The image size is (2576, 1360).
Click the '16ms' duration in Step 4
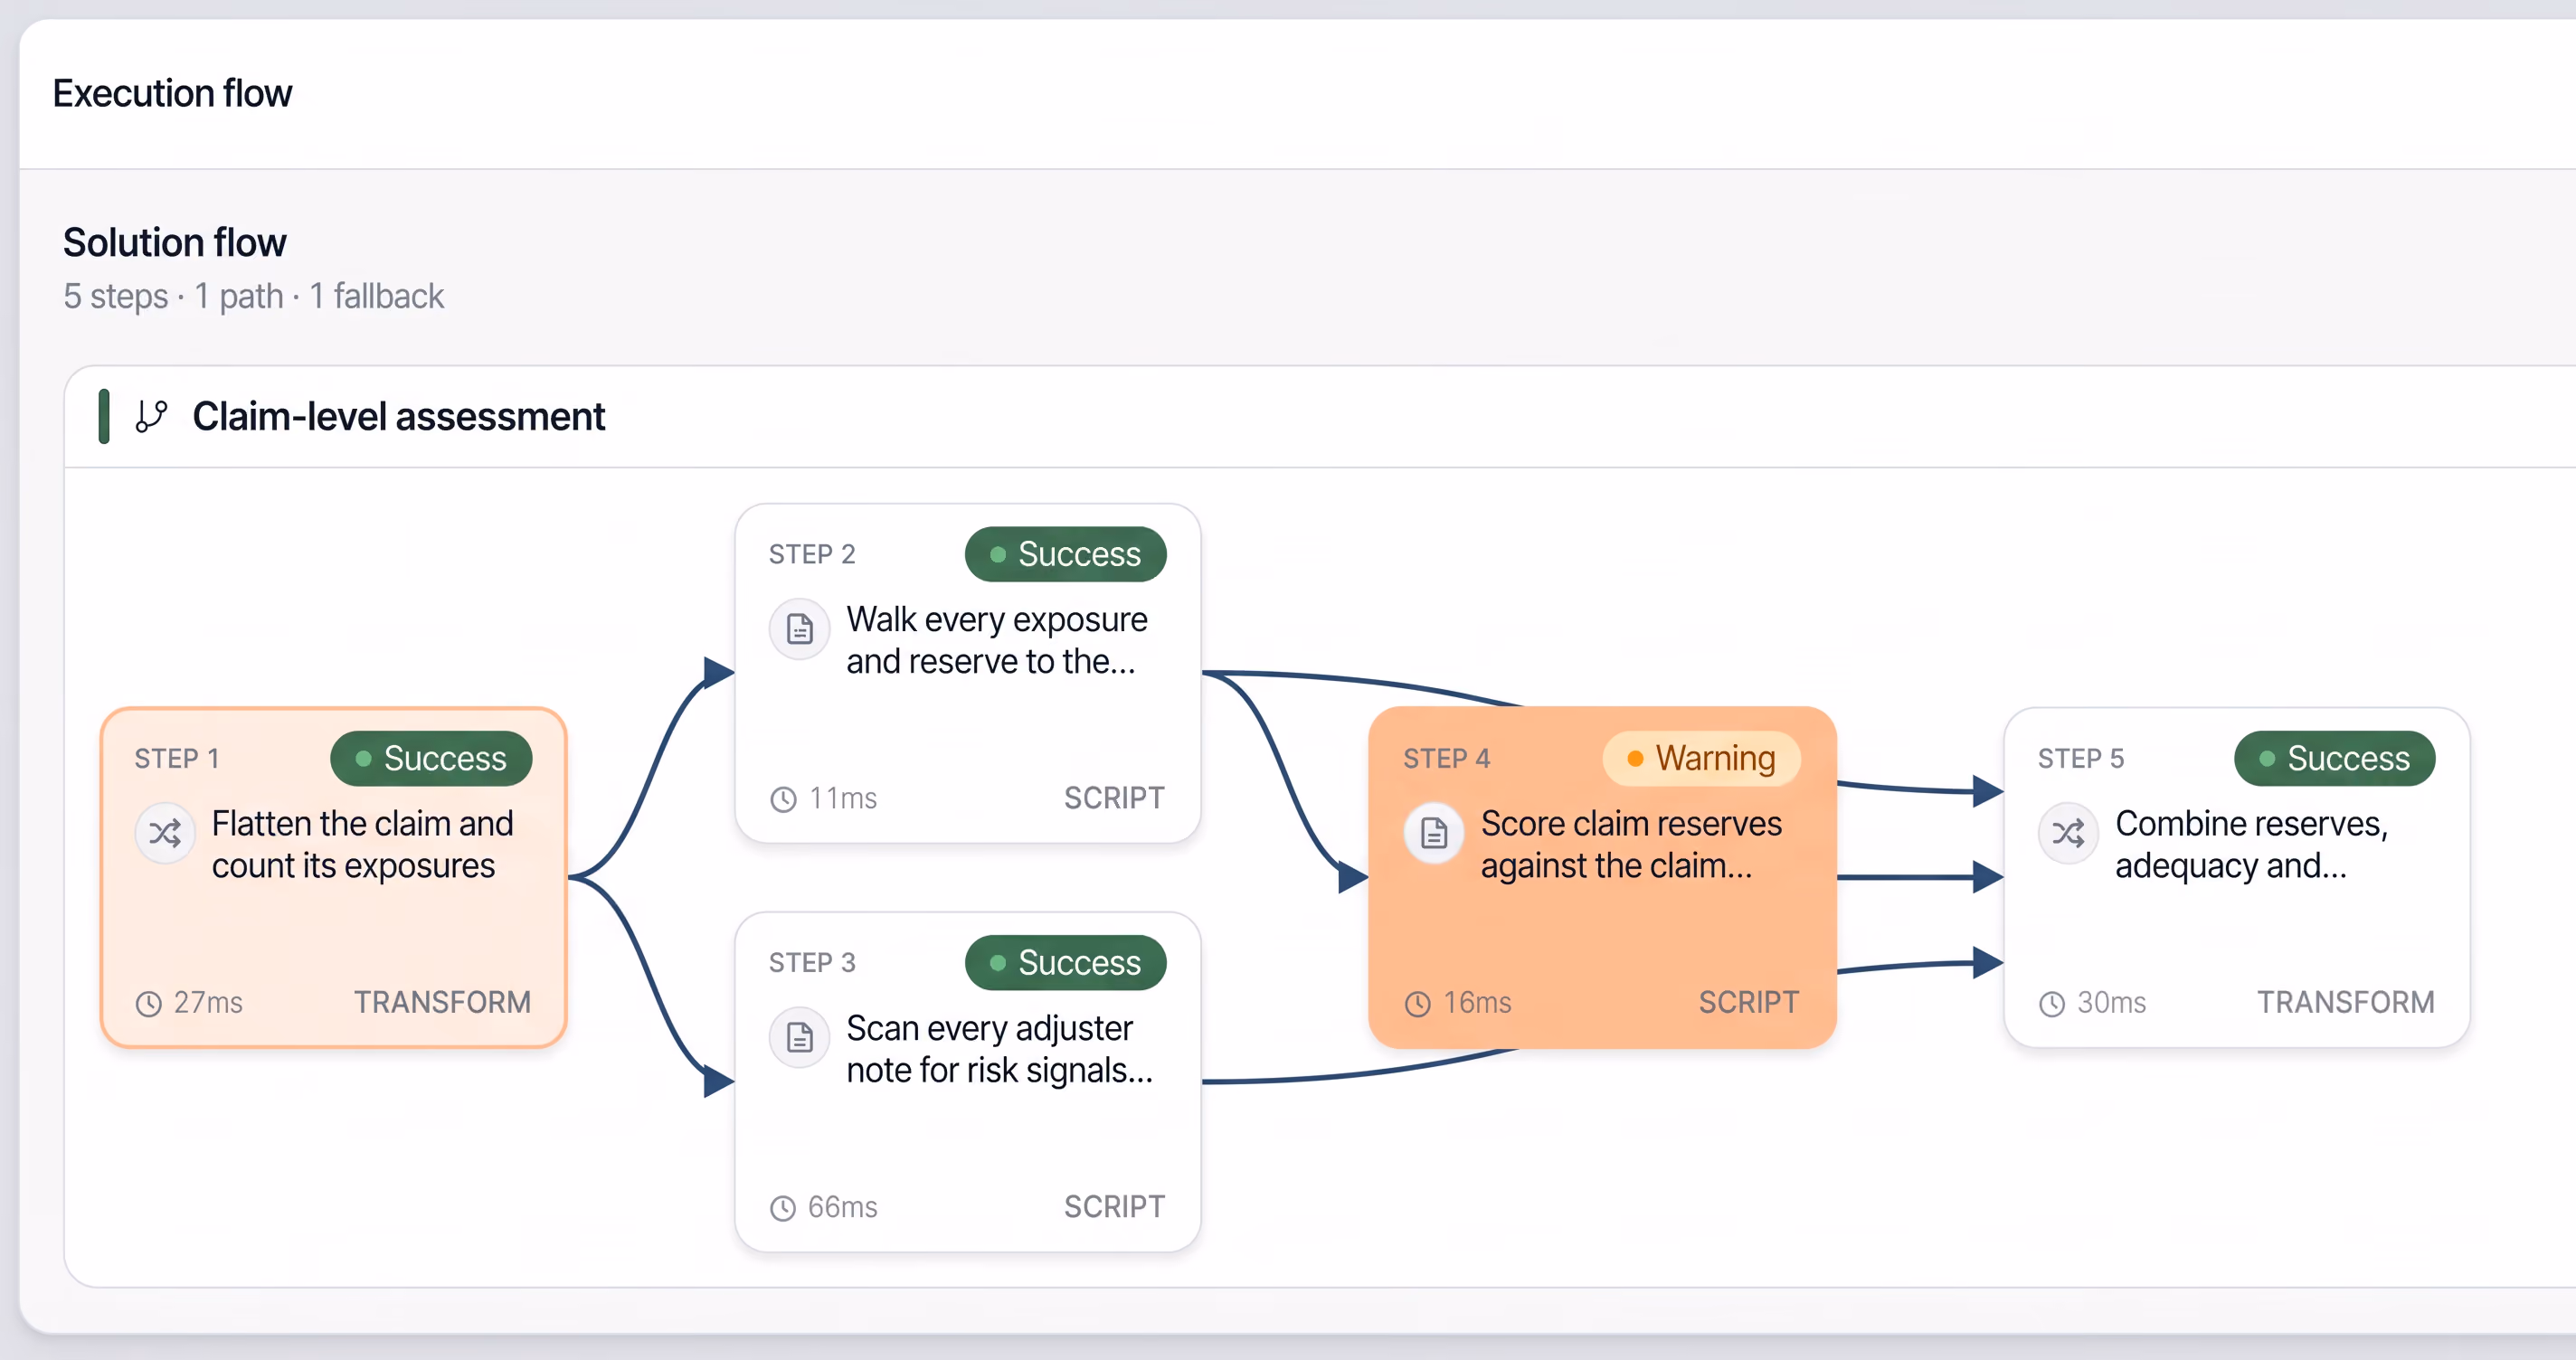click(x=1477, y=1002)
